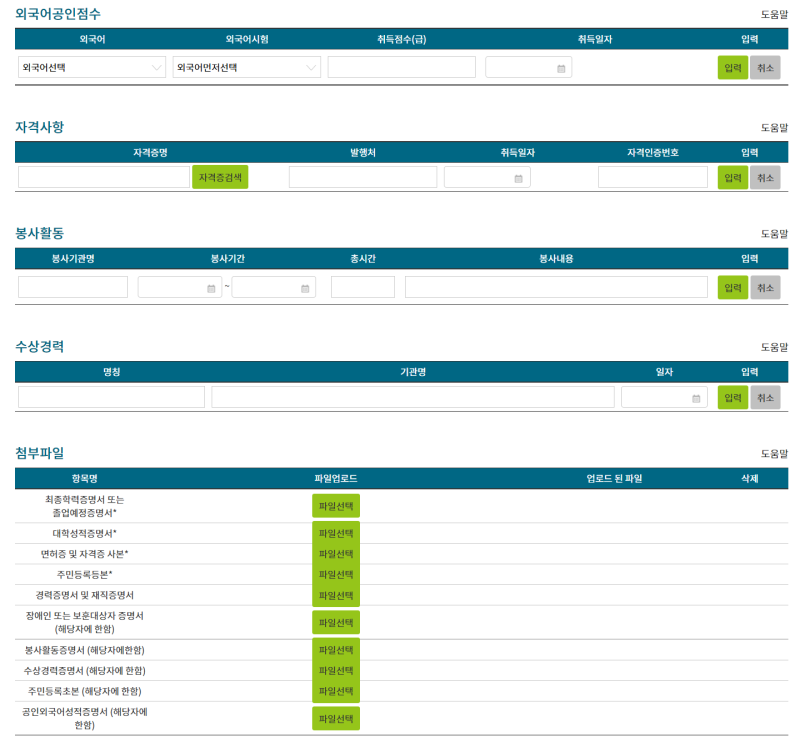Open calendar icon in 자격사항 취득일자 field
The image size is (800, 742).
coord(518,178)
